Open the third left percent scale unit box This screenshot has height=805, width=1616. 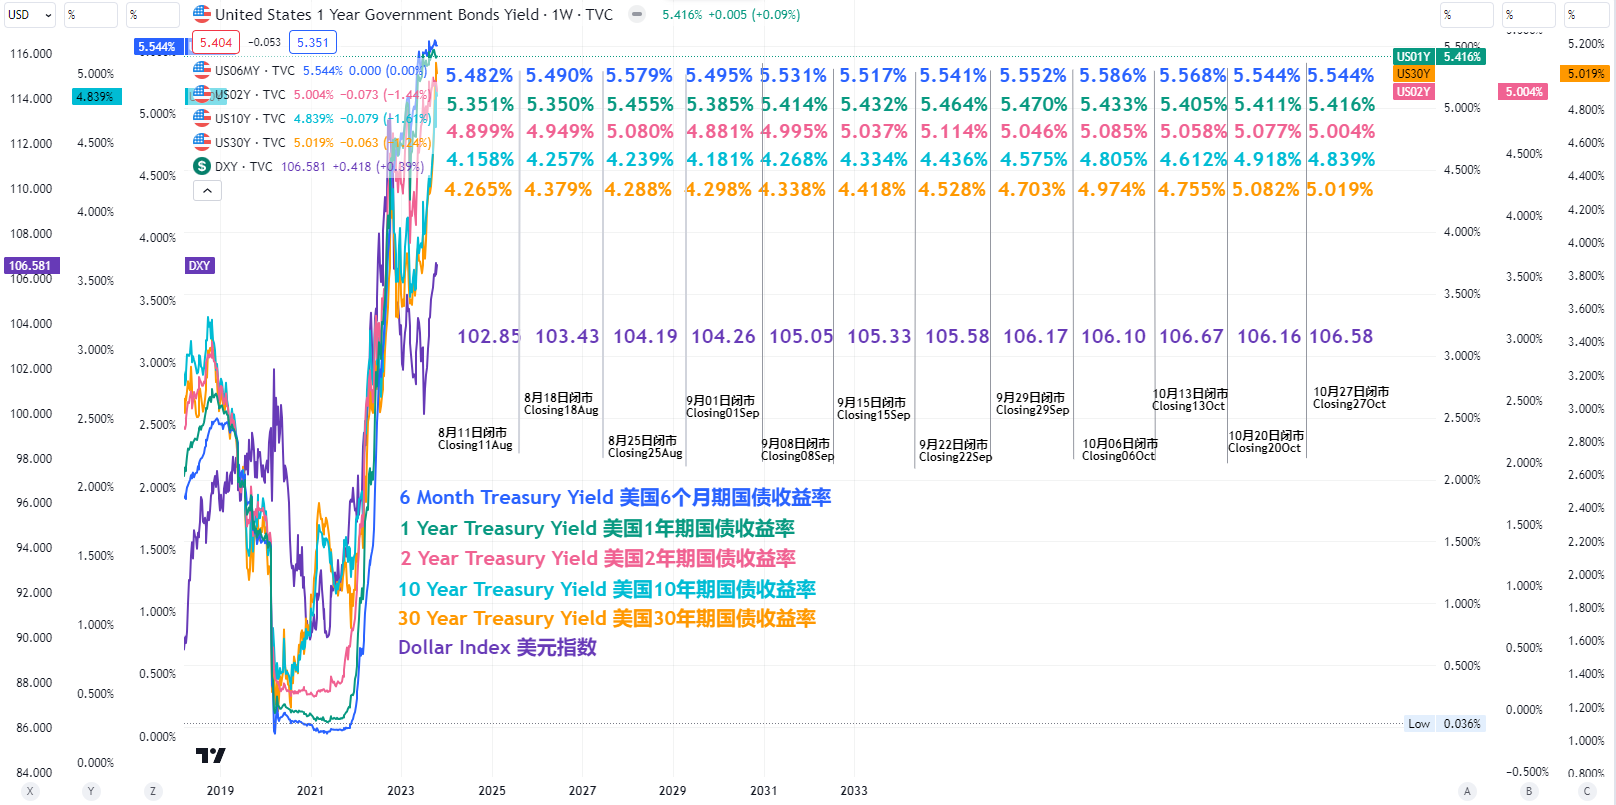(x=153, y=15)
